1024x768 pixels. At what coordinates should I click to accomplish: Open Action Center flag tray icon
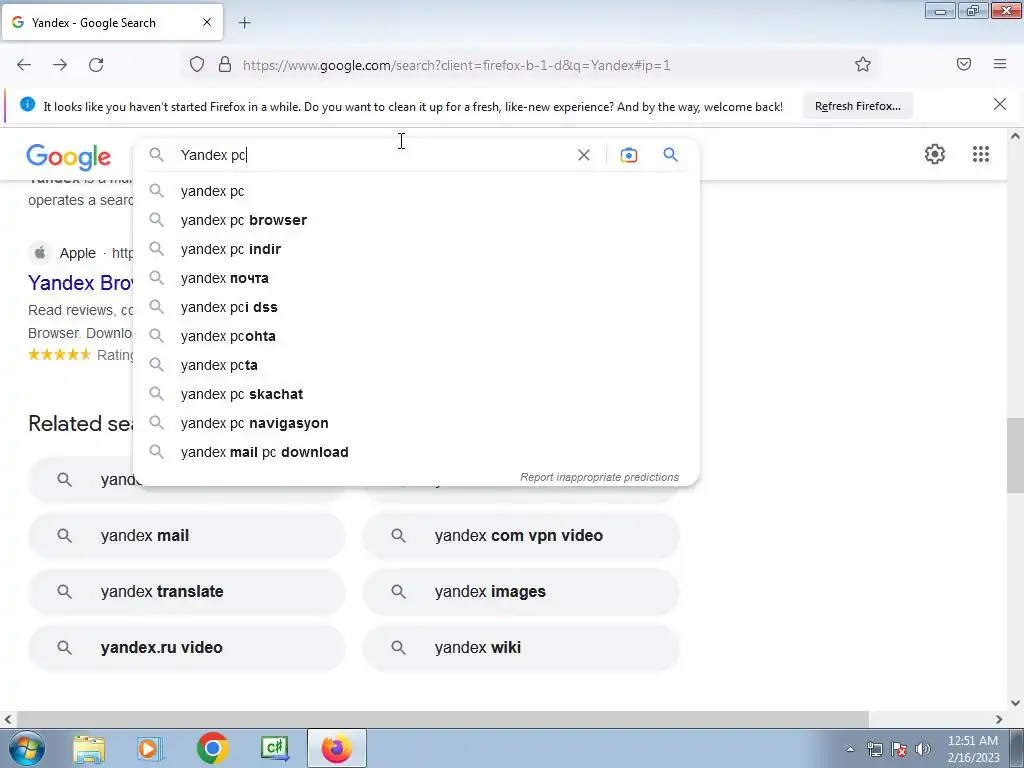pos(899,749)
